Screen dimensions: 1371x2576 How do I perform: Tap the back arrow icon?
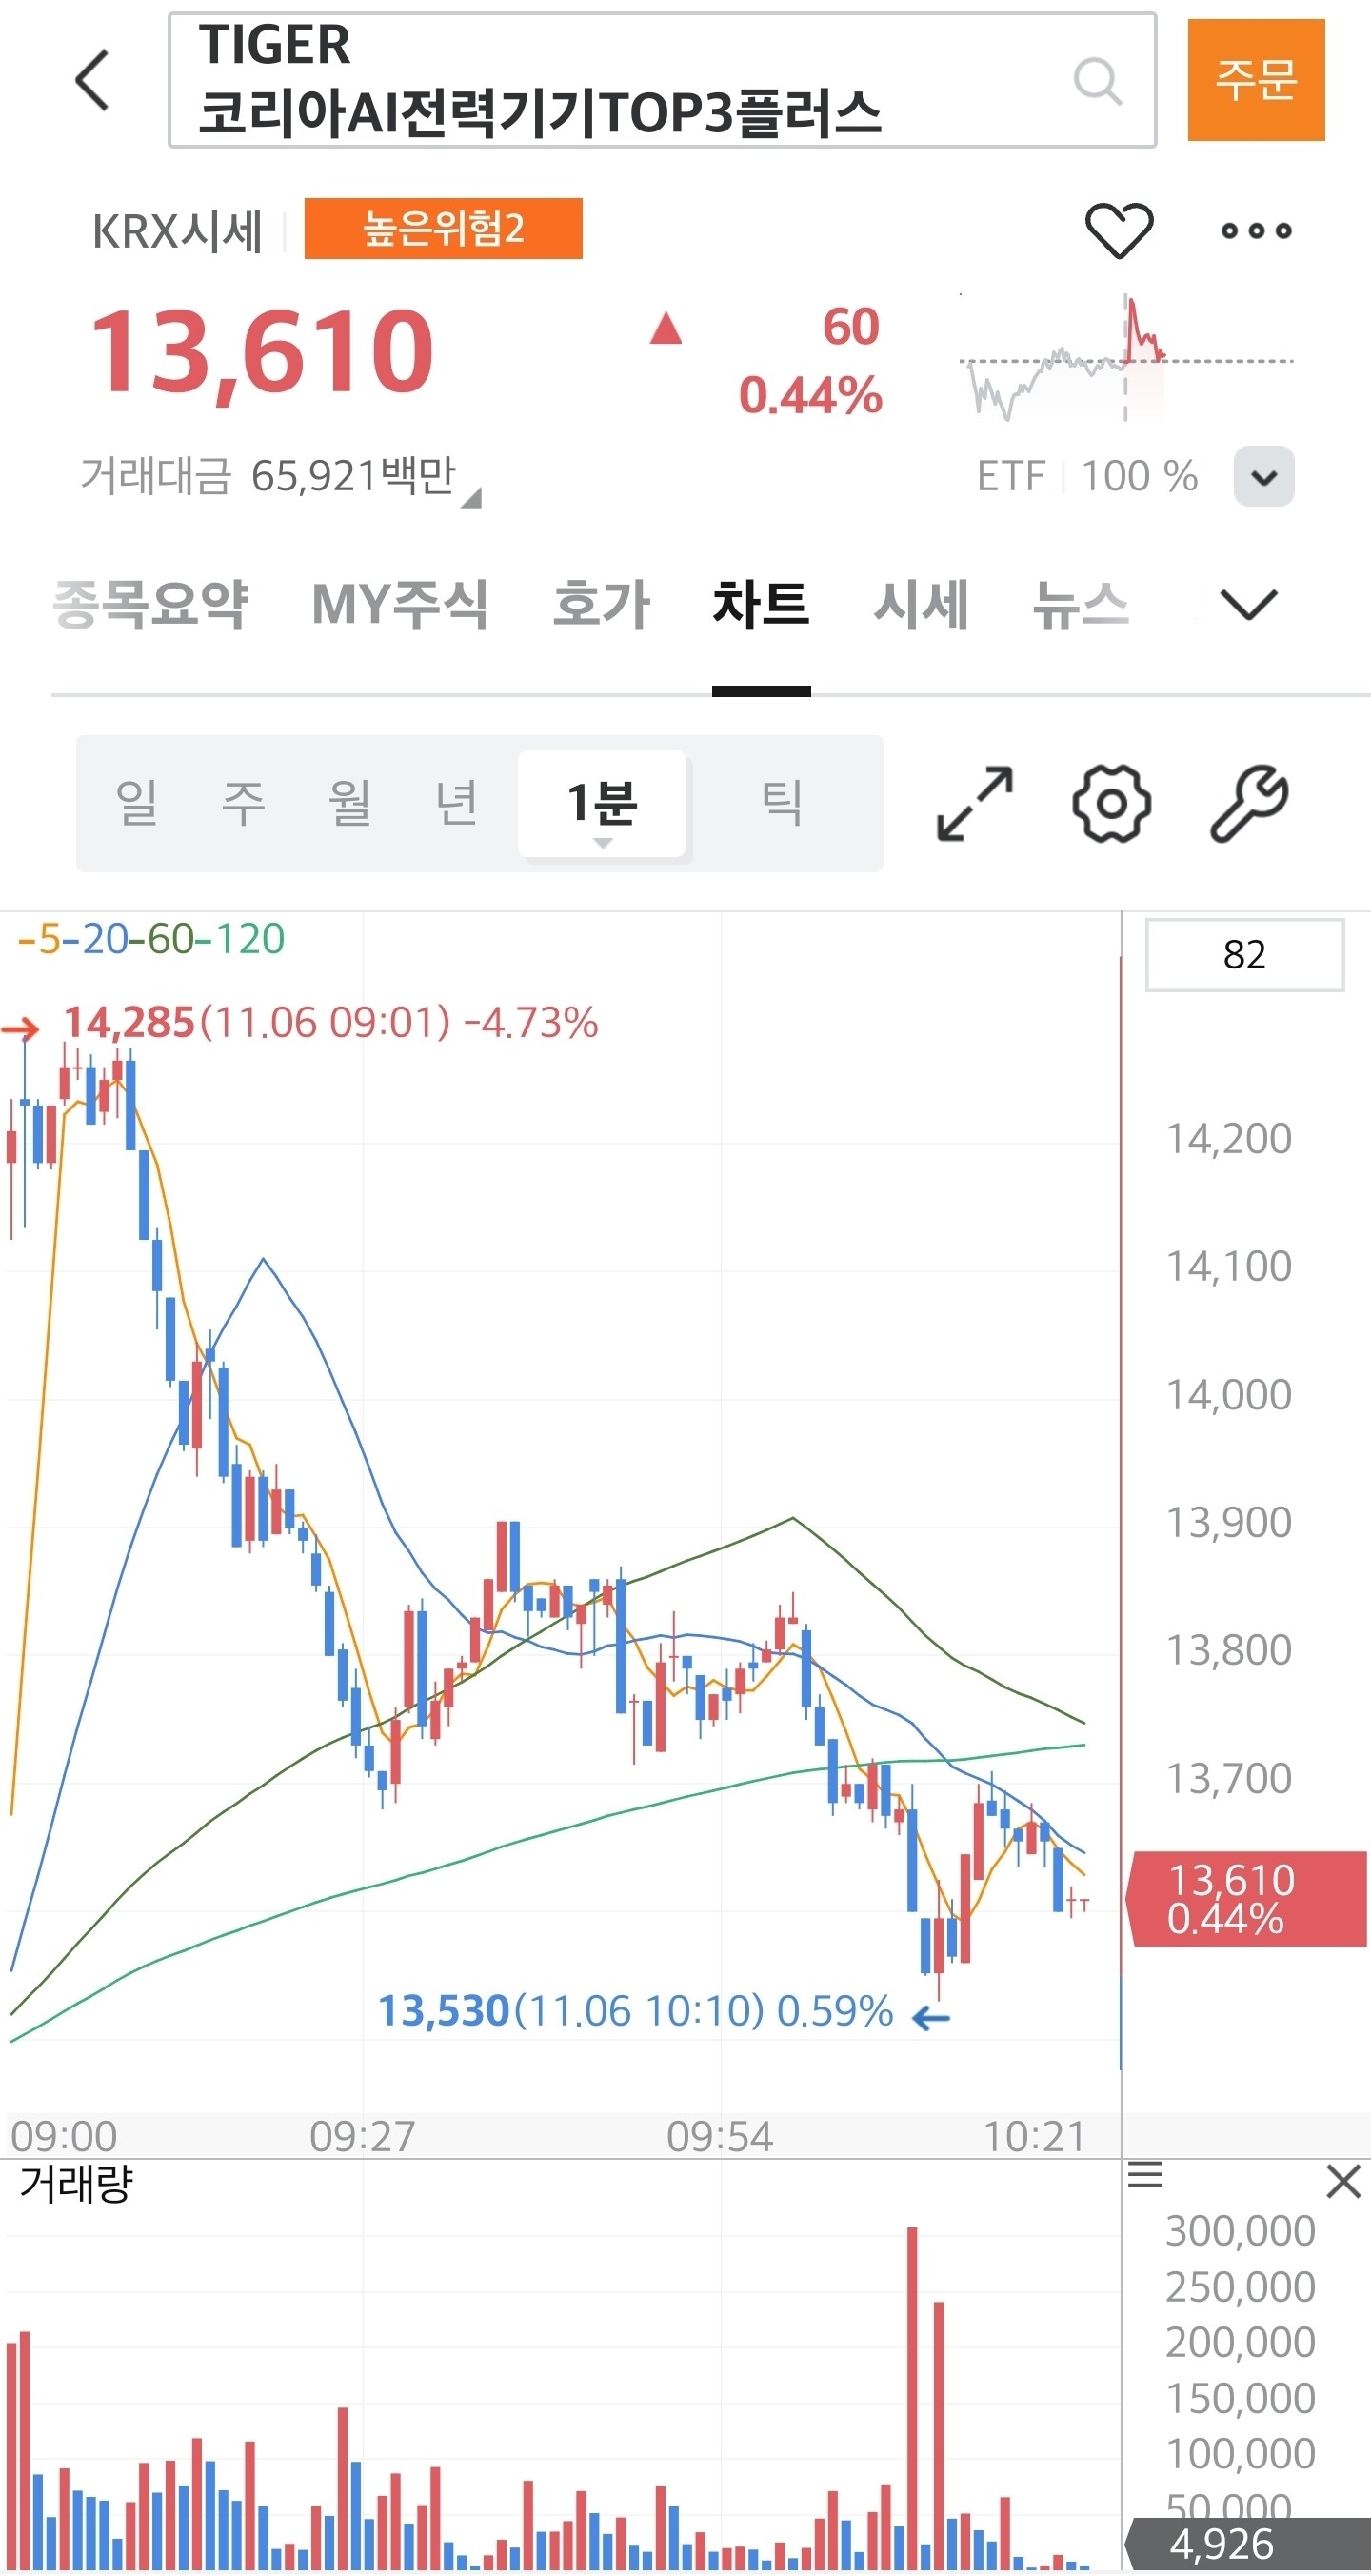point(92,80)
